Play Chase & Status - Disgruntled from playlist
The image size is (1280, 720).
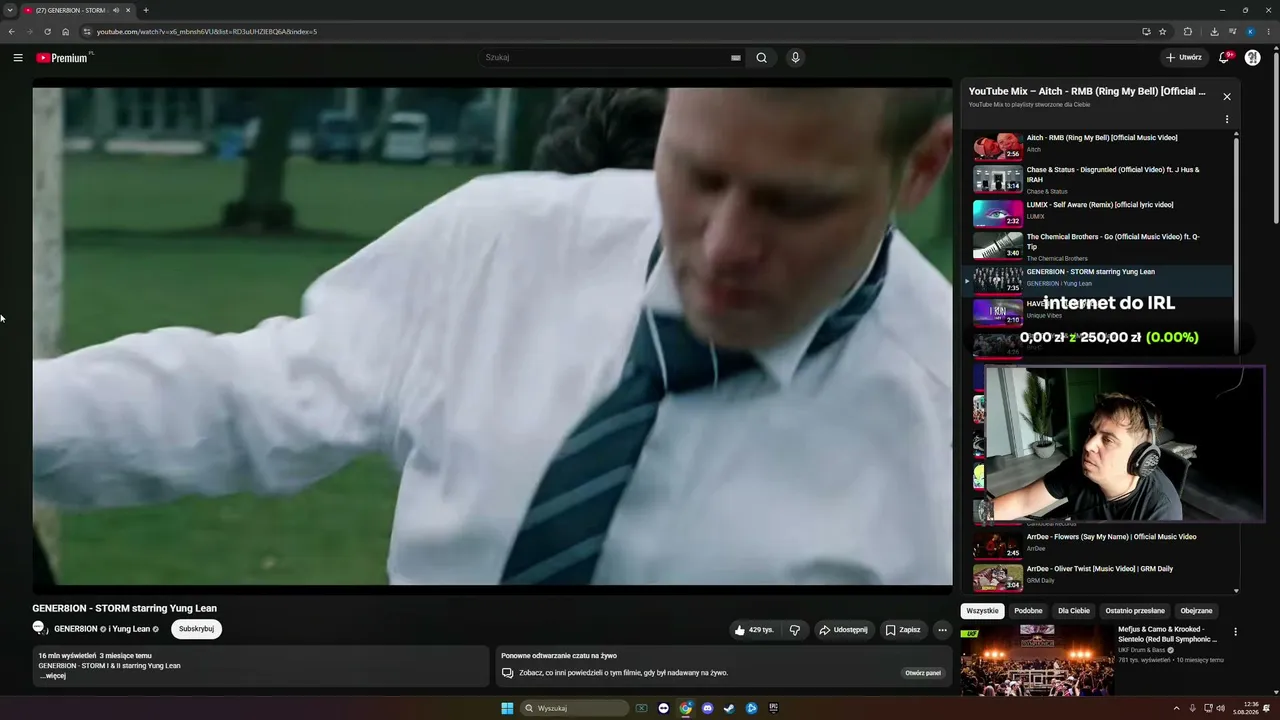(1100, 180)
